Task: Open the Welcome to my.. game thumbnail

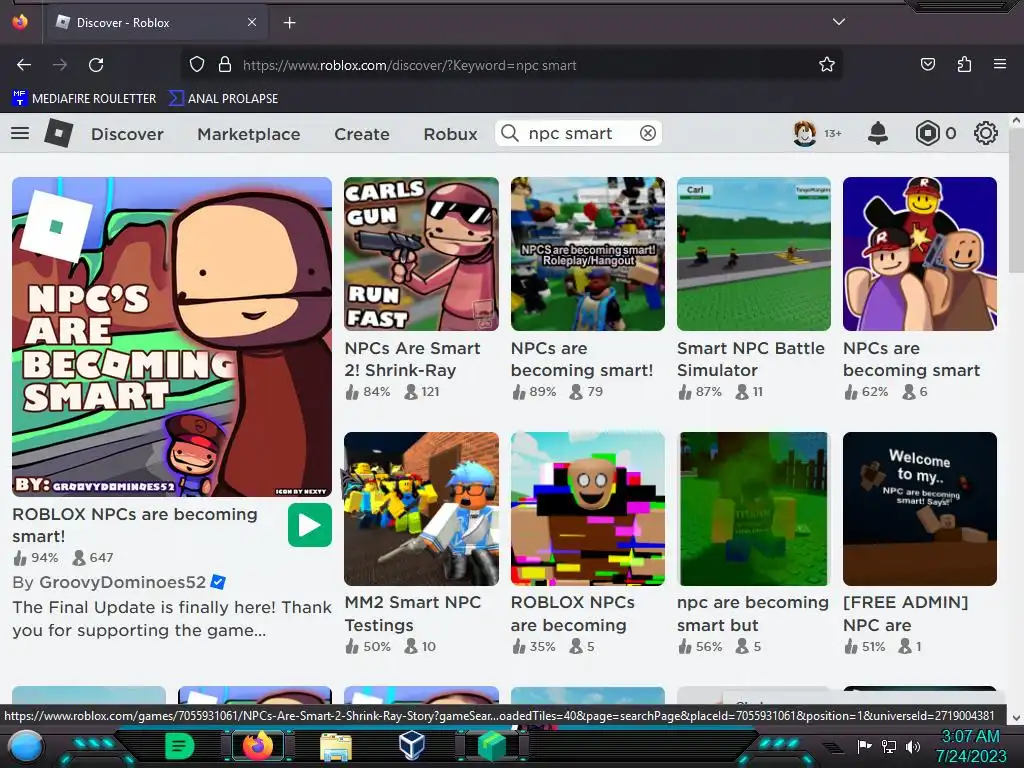Action: (920, 509)
